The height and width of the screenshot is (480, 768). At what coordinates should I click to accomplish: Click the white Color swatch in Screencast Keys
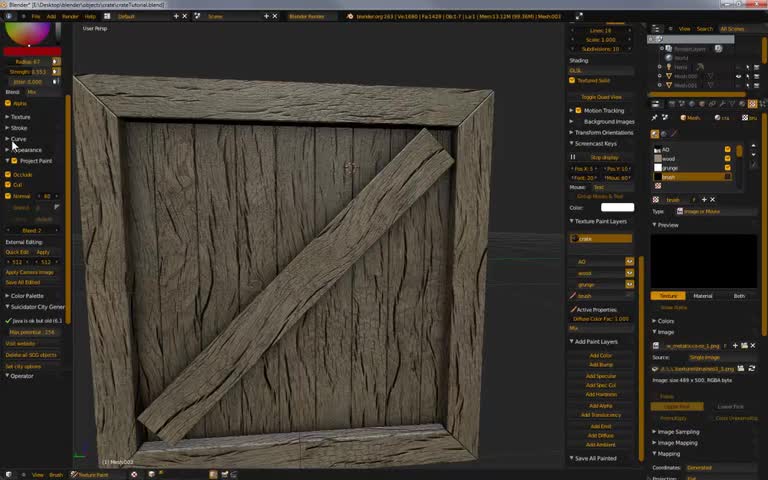(x=617, y=207)
